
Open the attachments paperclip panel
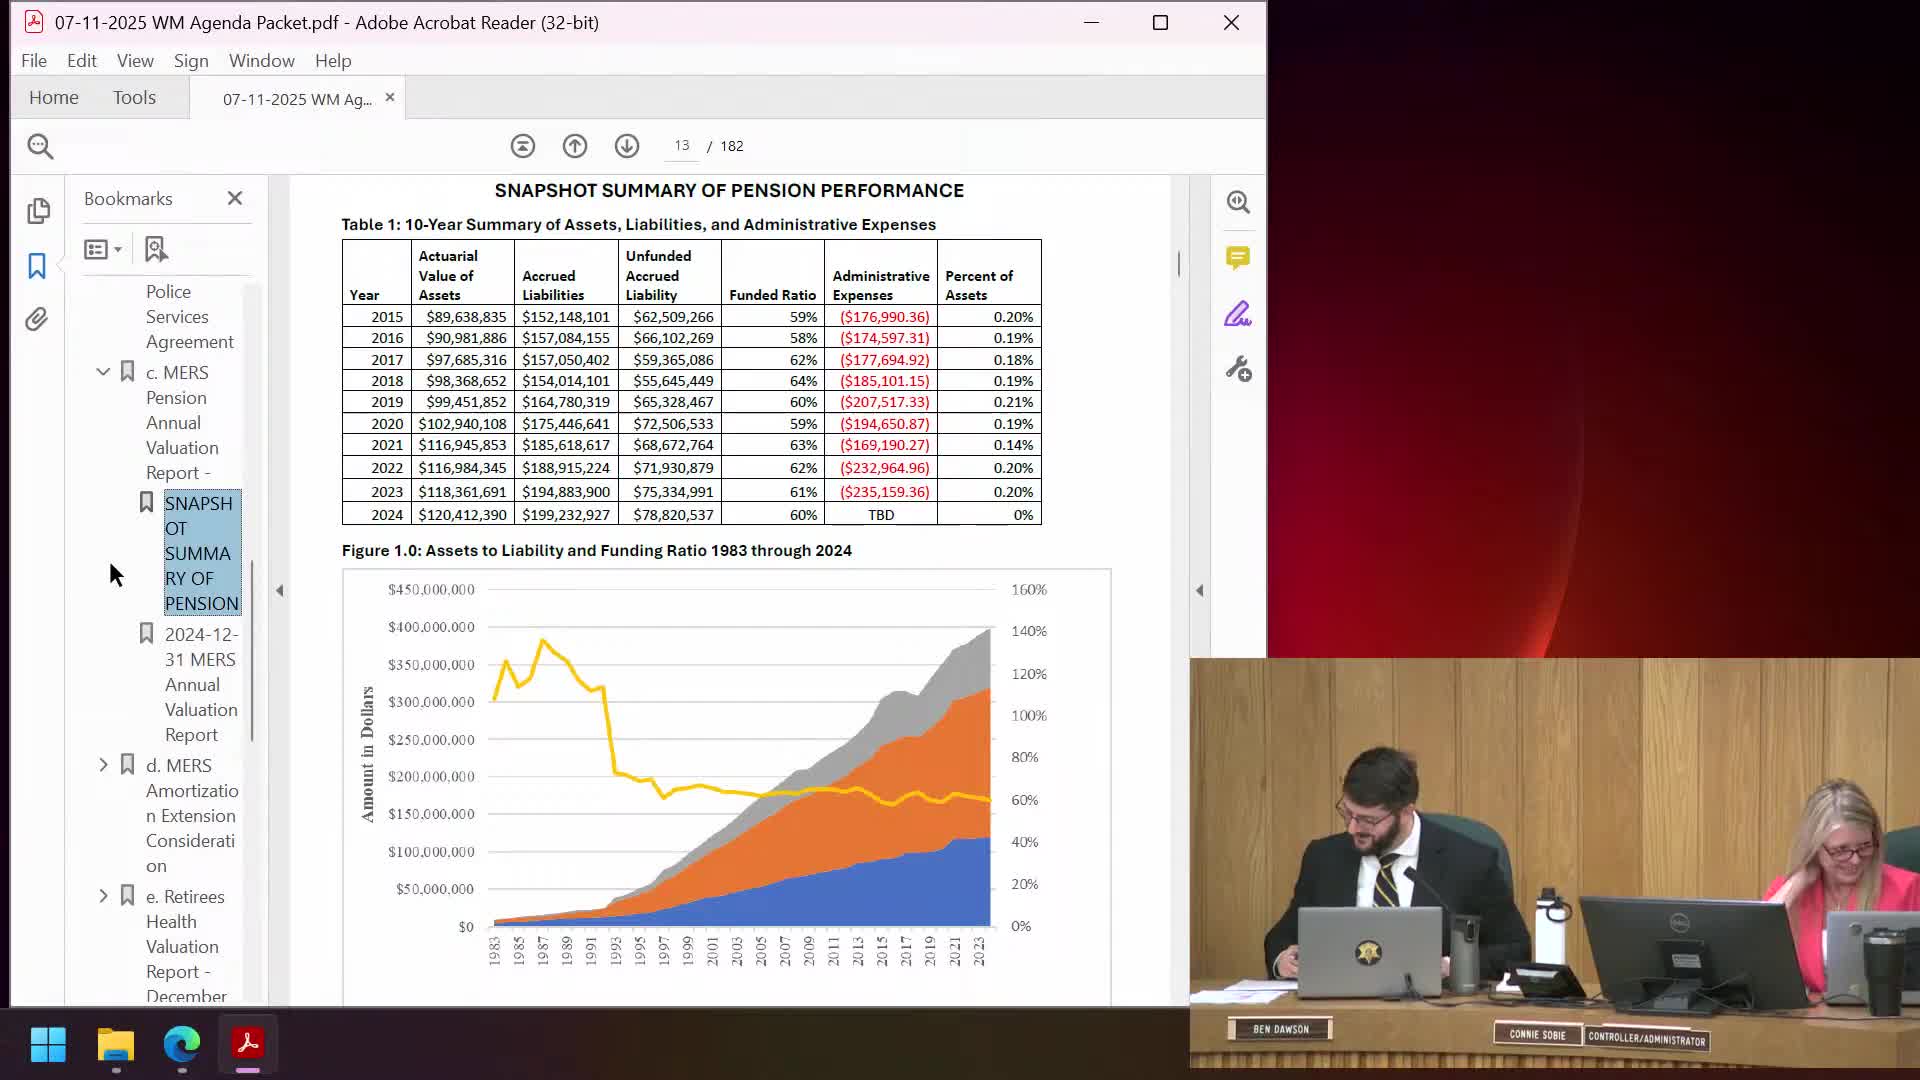[x=37, y=319]
